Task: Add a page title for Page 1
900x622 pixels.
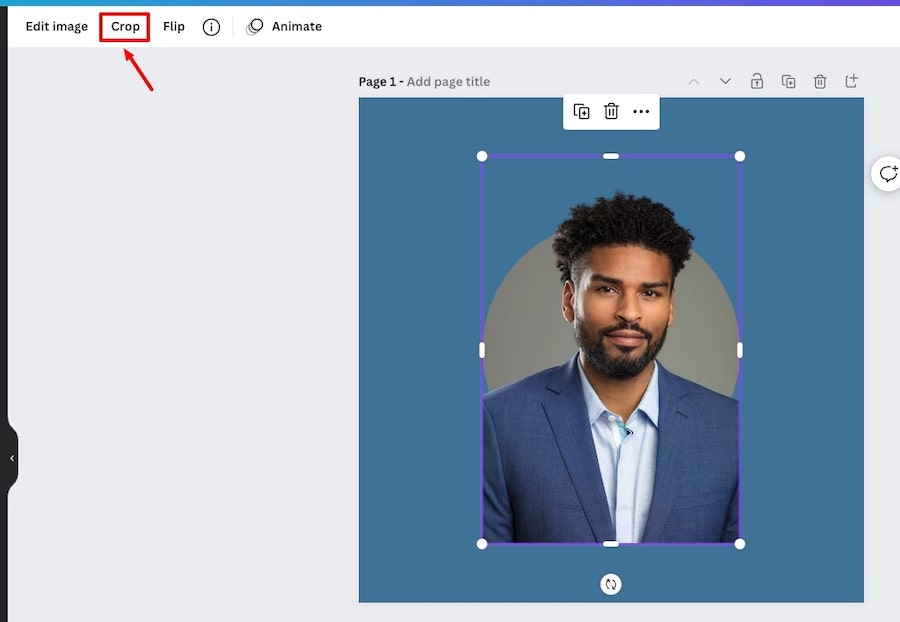Action: [448, 81]
